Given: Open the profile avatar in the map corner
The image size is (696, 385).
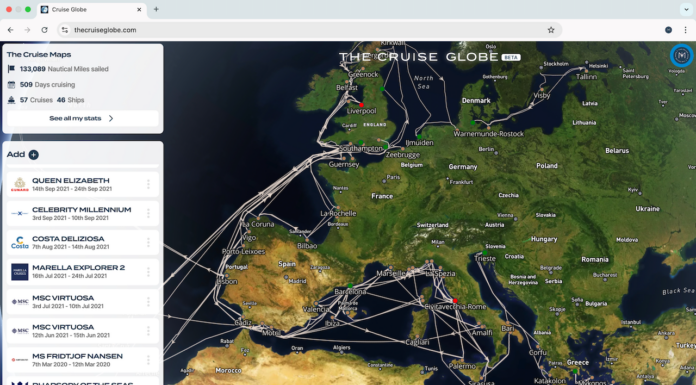Looking at the screenshot, I should 681,56.
